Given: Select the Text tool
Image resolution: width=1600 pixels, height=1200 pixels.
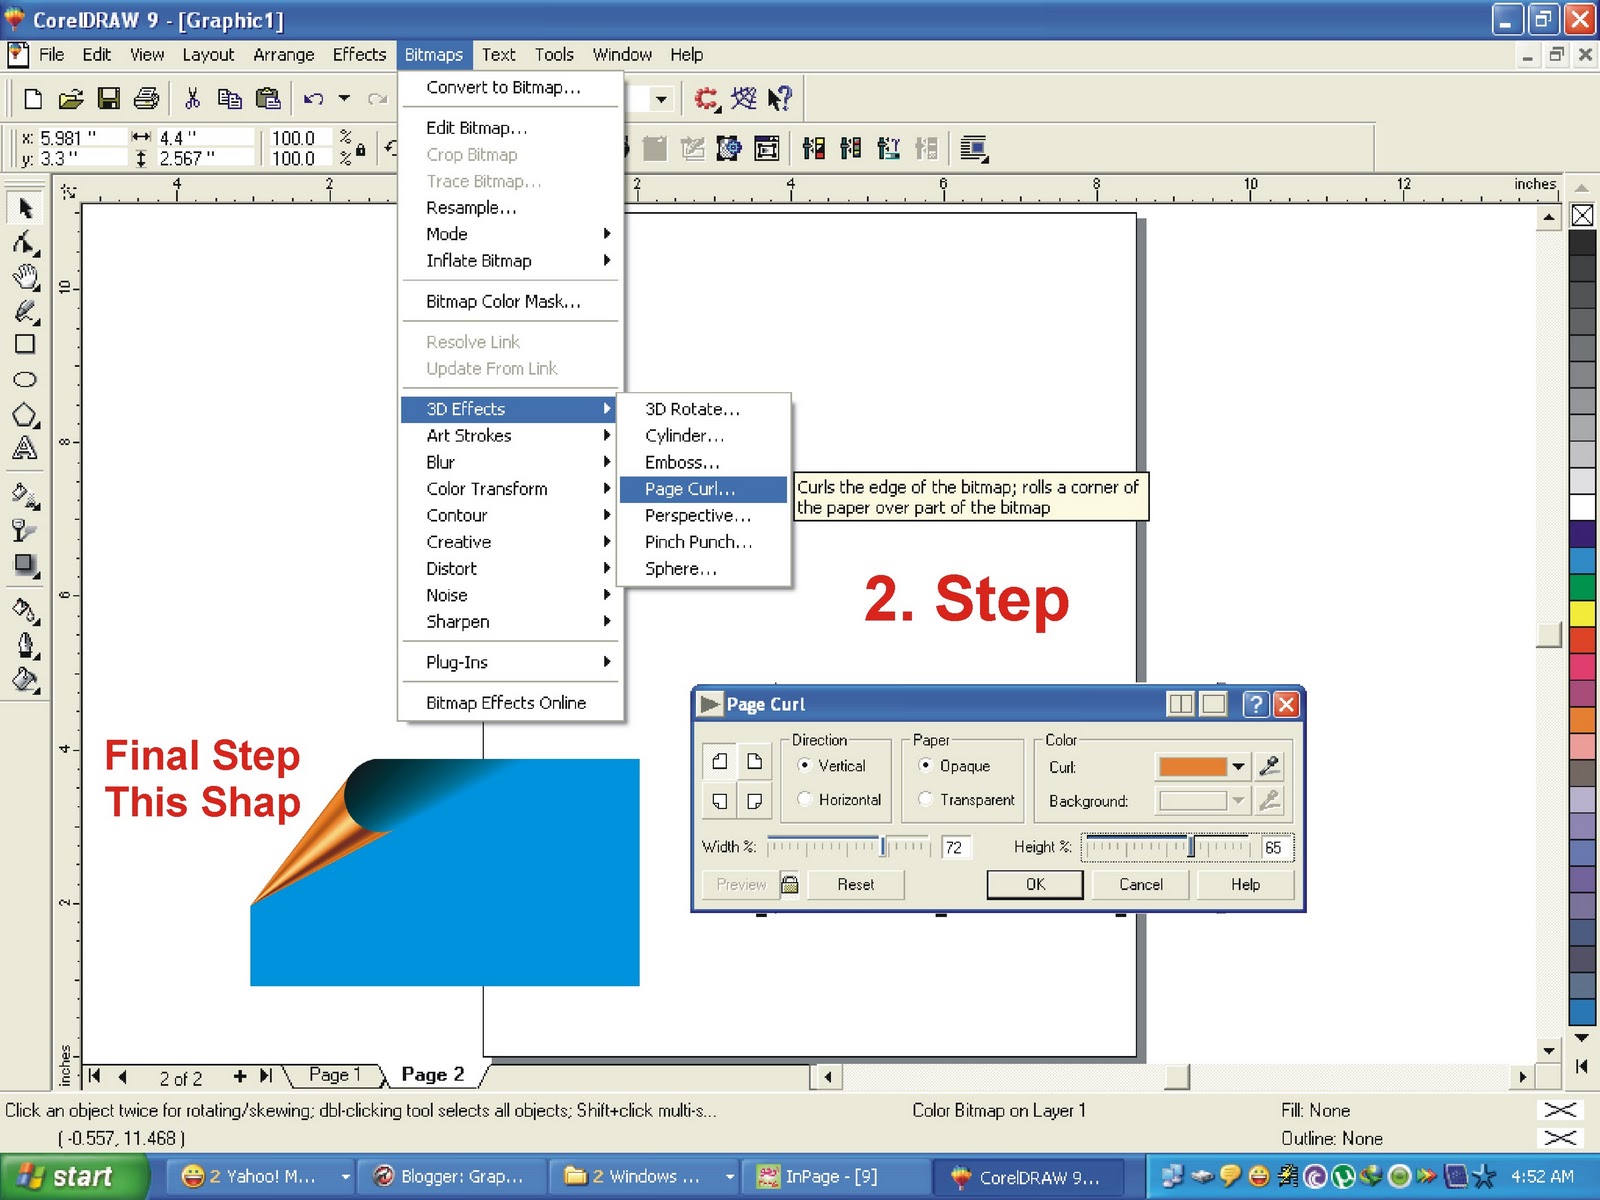Looking at the screenshot, I should tap(25, 448).
